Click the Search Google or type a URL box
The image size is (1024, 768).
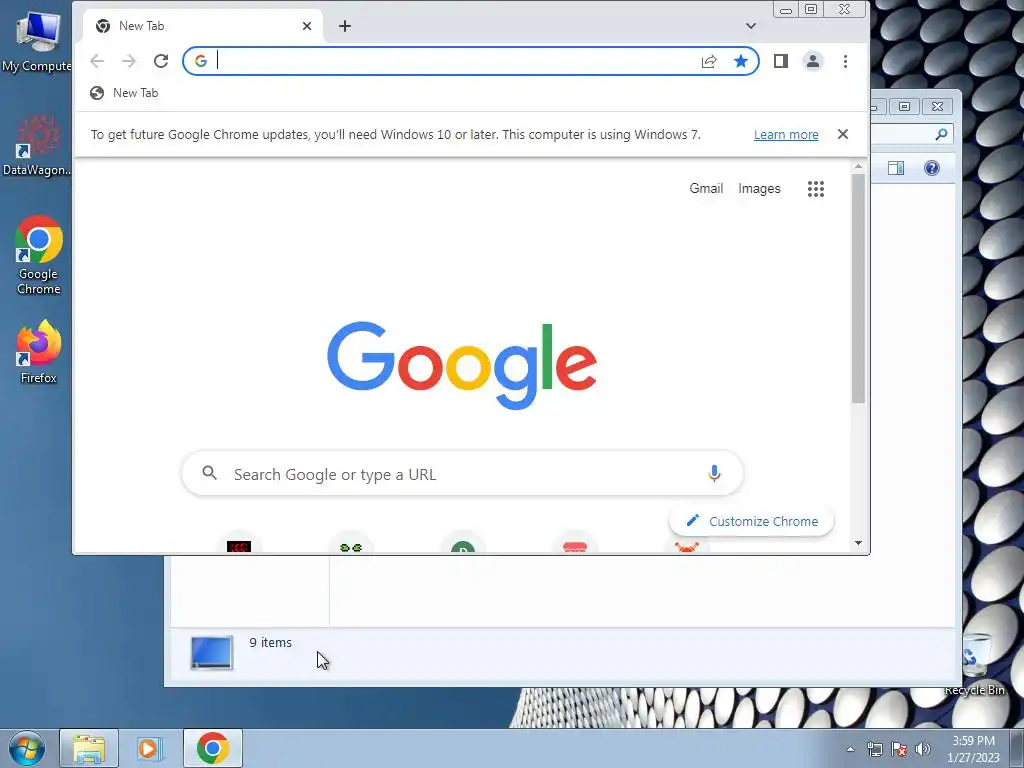[462, 473]
